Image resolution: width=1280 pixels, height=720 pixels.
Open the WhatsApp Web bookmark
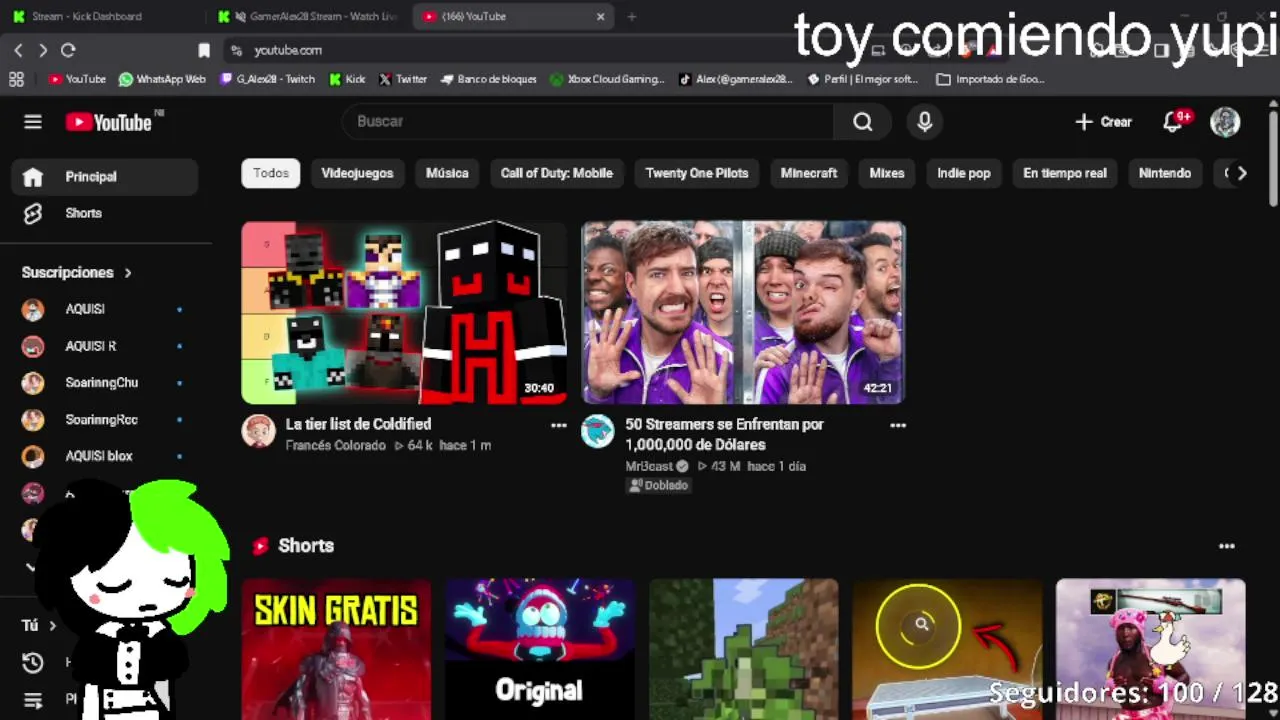coord(162,79)
